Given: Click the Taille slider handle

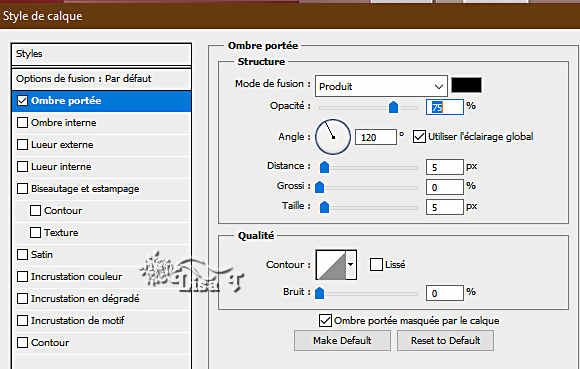Looking at the screenshot, I should 324,207.
